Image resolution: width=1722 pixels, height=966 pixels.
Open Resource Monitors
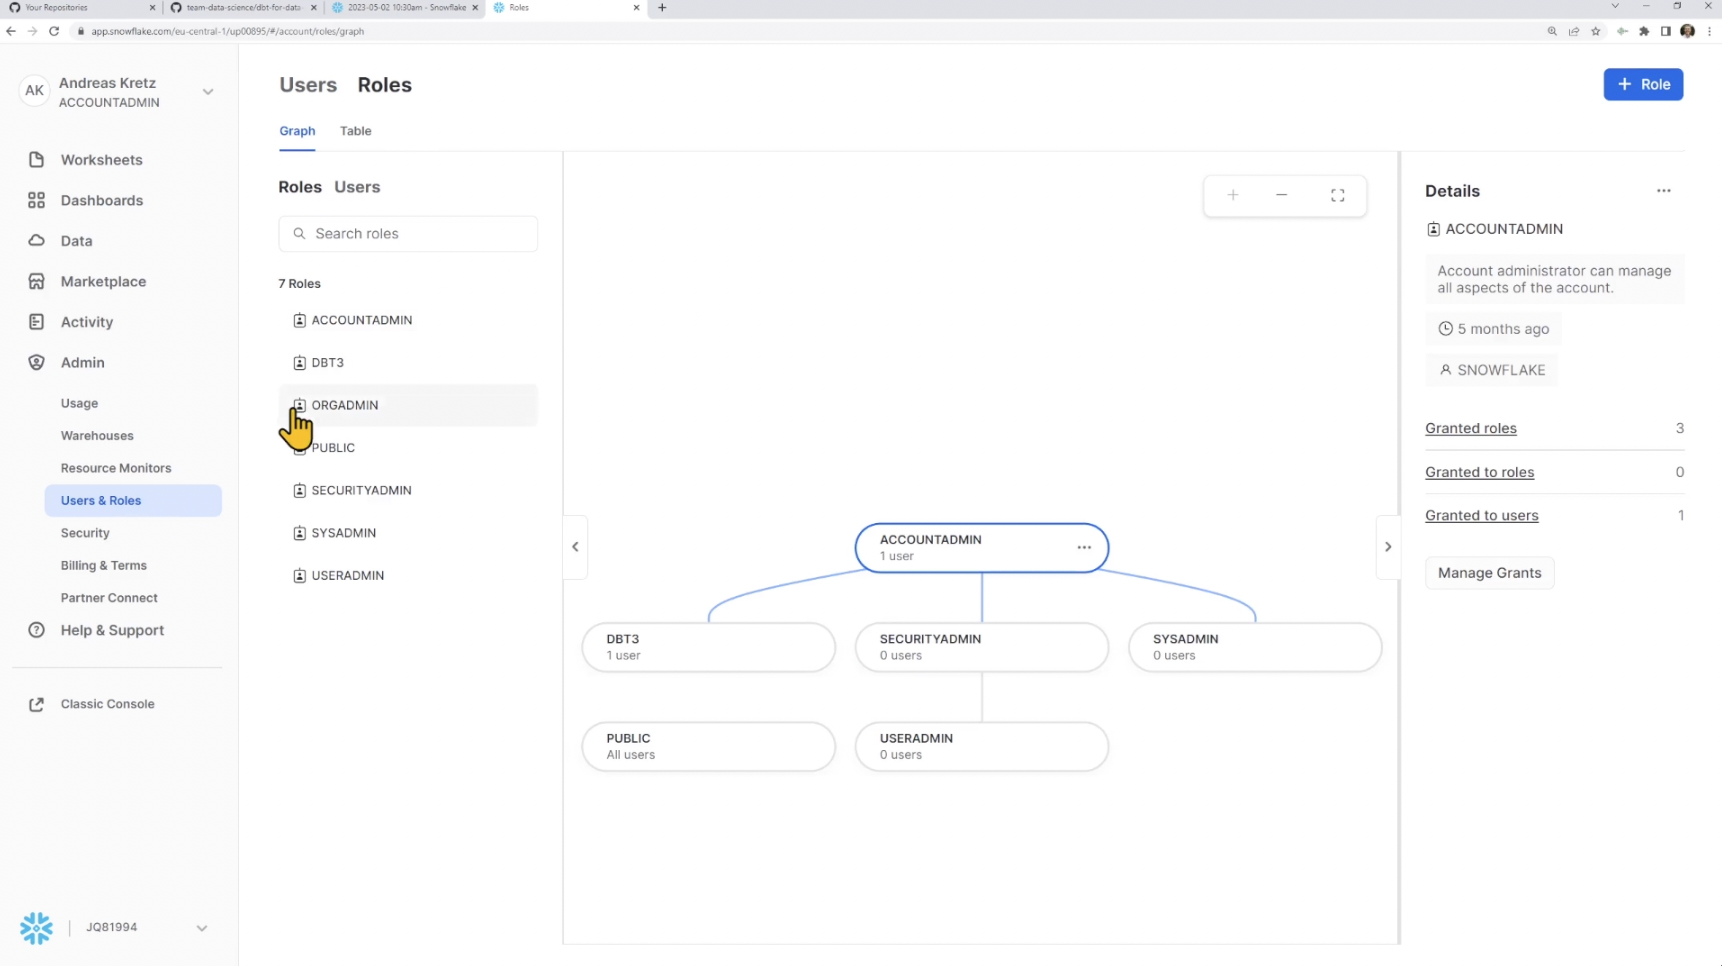[x=116, y=468]
